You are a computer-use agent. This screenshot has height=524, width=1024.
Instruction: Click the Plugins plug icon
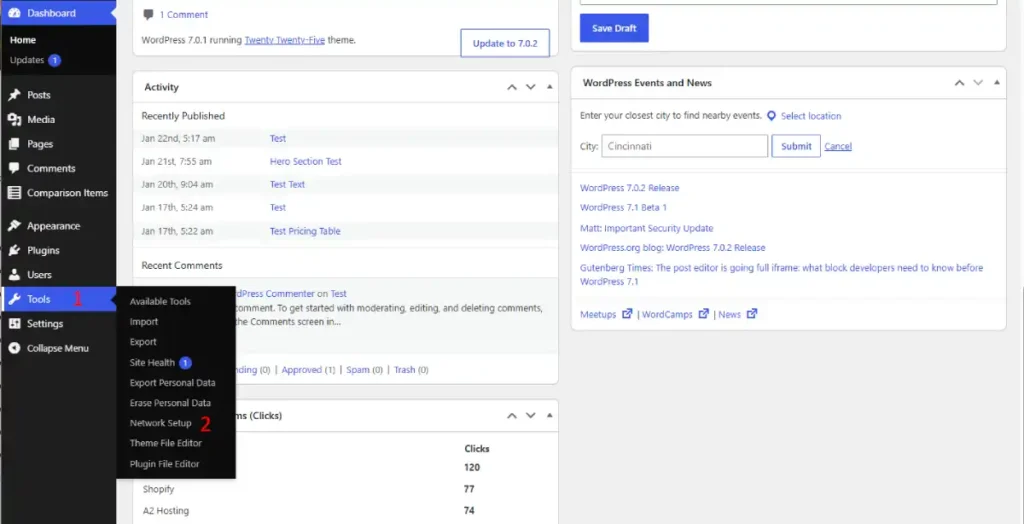pos(14,250)
